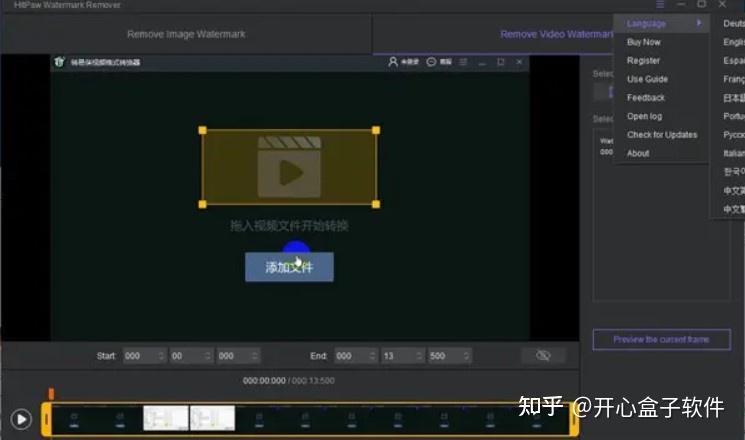Click top-right handle of watermark selection box

click(376, 130)
